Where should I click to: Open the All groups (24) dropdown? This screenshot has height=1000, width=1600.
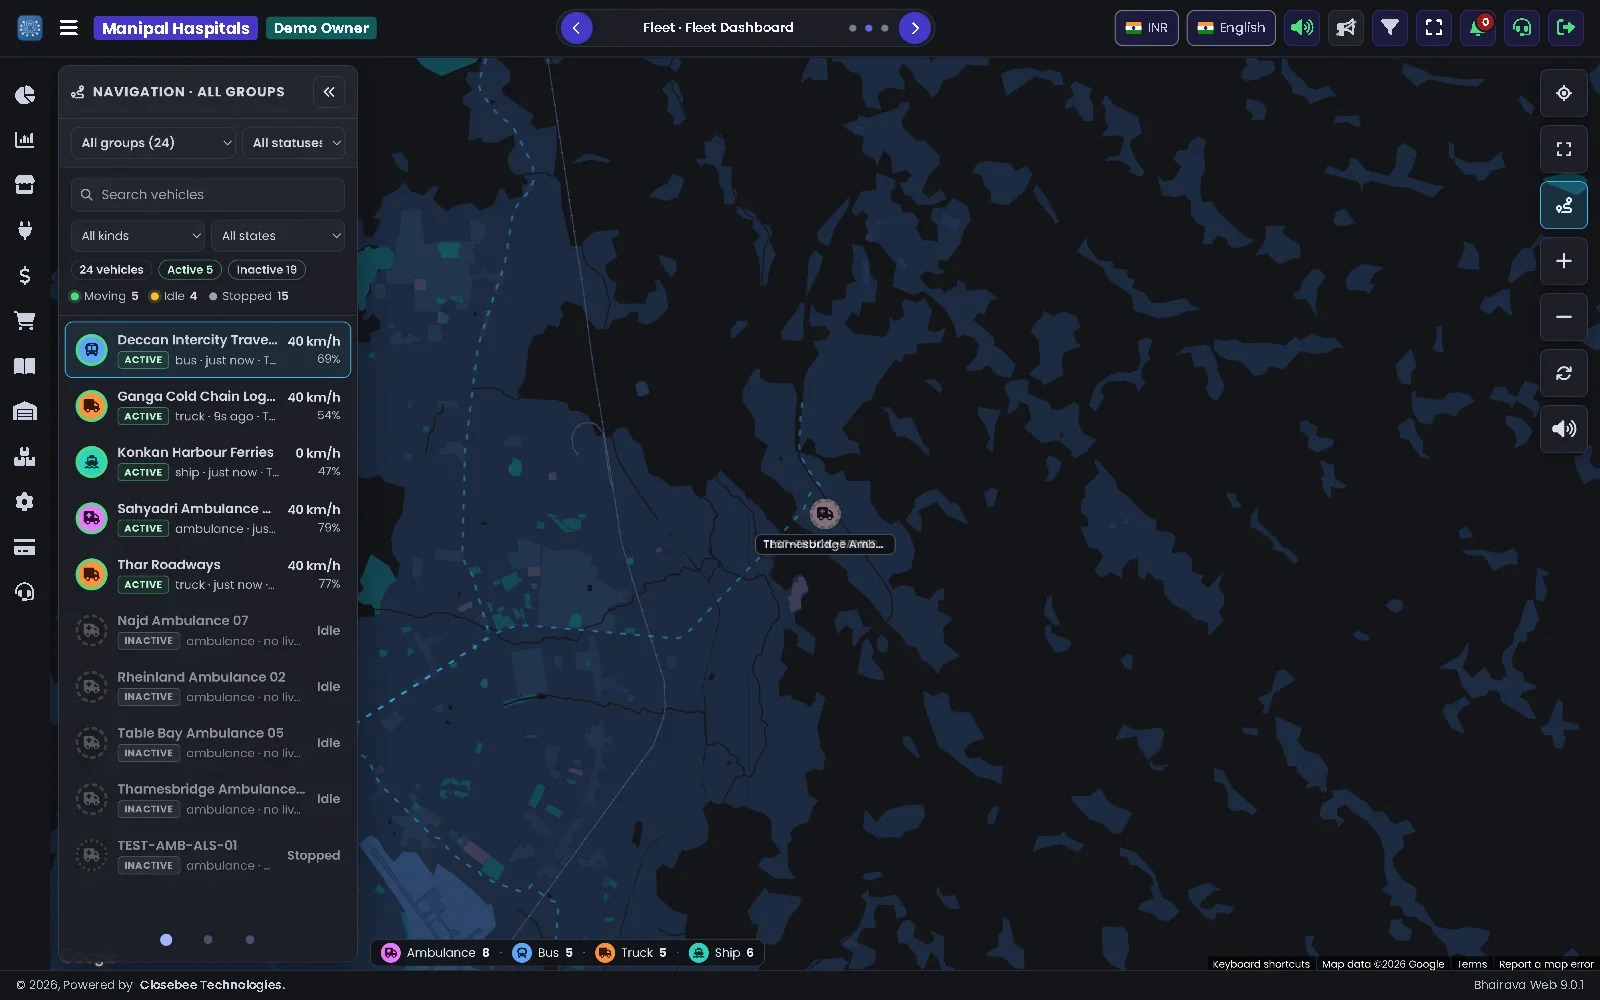[153, 143]
